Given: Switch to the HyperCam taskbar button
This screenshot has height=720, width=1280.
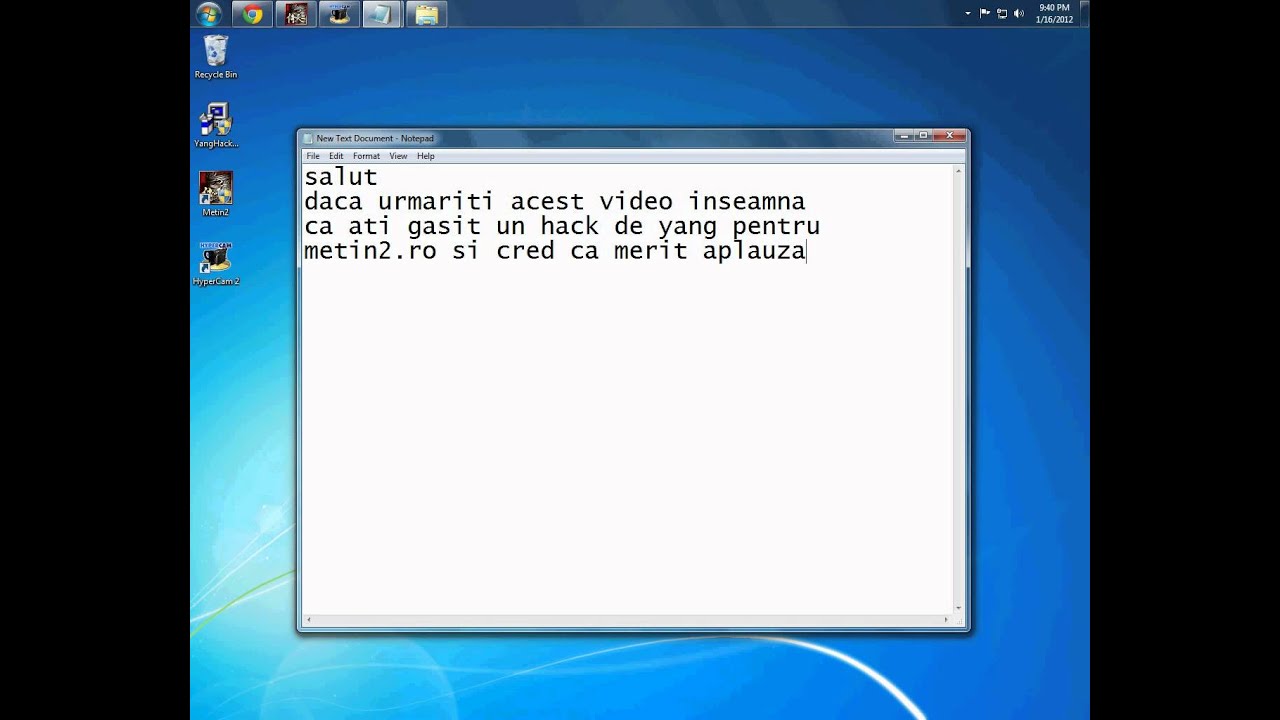Looking at the screenshot, I should (x=339, y=14).
